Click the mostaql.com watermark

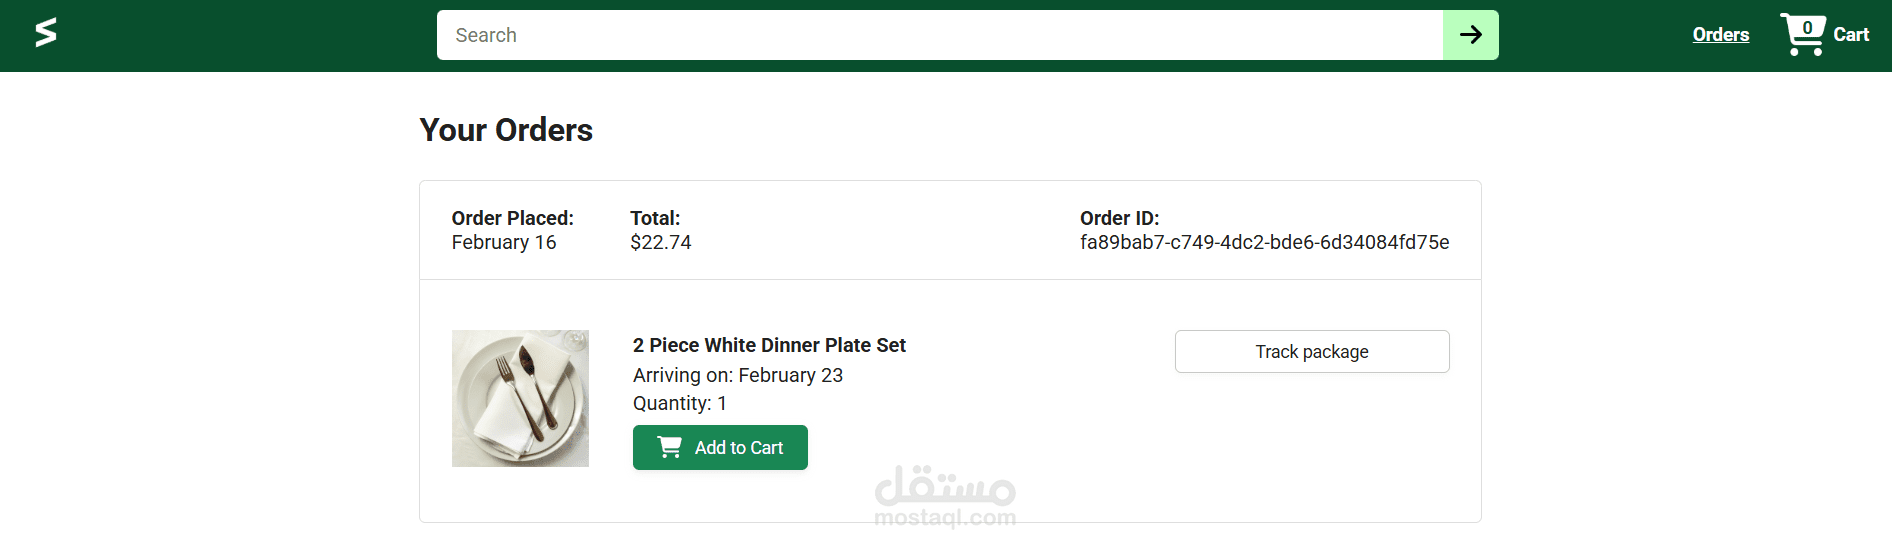click(x=945, y=497)
